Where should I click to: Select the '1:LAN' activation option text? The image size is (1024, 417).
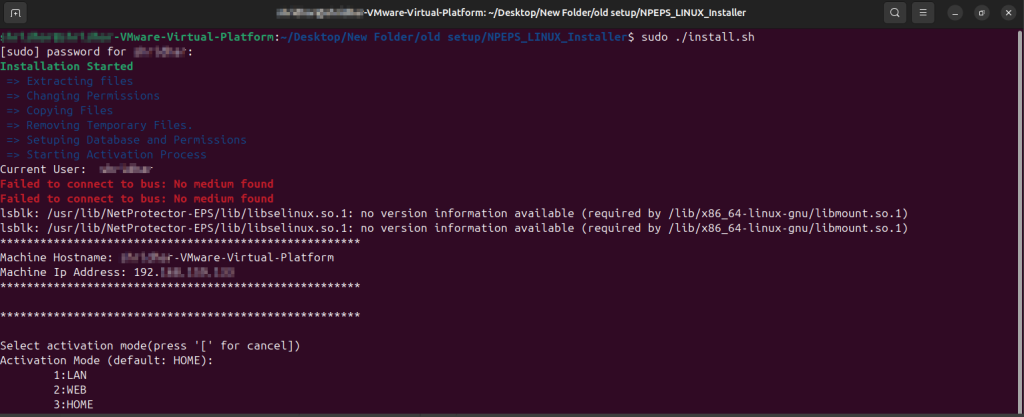(x=70, y=375)
